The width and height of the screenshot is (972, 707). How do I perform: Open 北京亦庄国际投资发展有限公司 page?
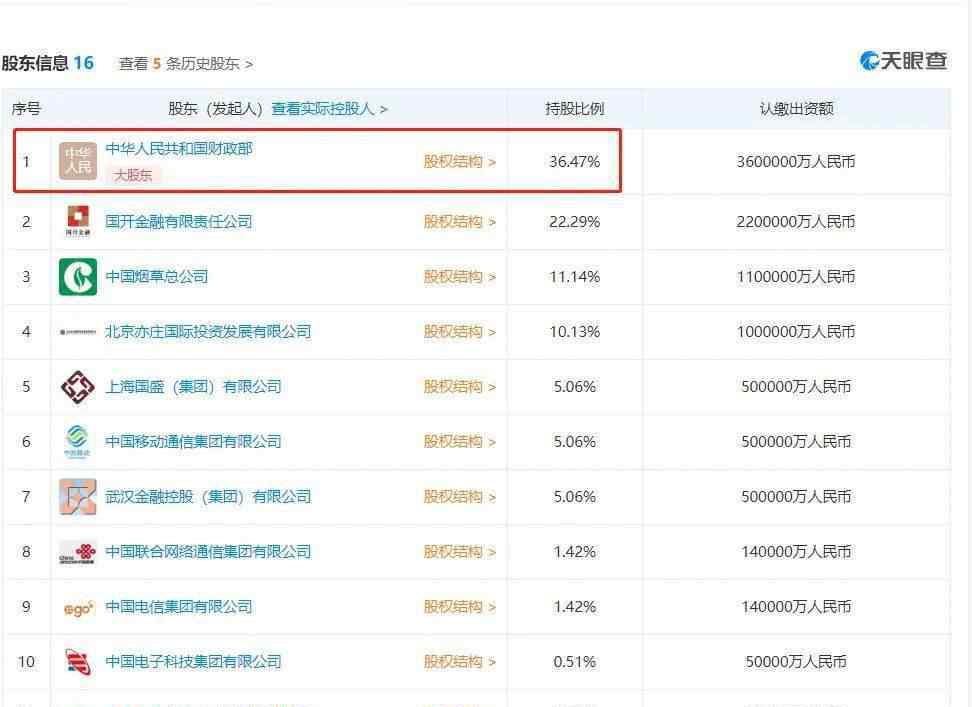tap(208, 332)
